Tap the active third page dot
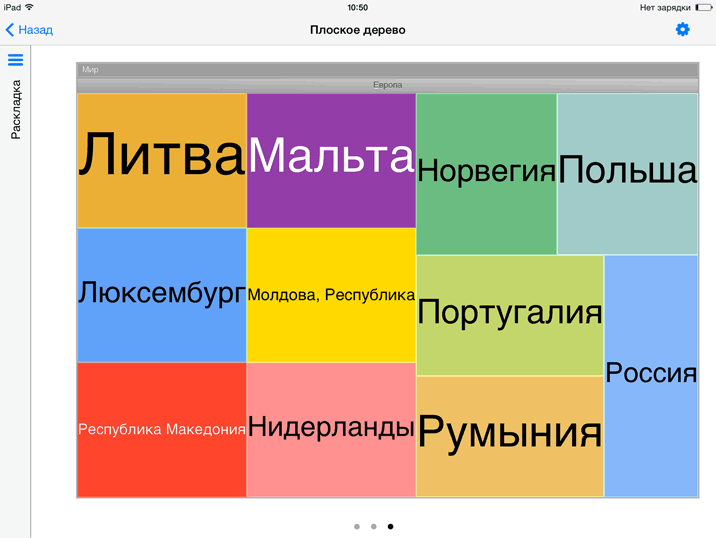This screenshot has width=716, height=538. pos(390,527)
